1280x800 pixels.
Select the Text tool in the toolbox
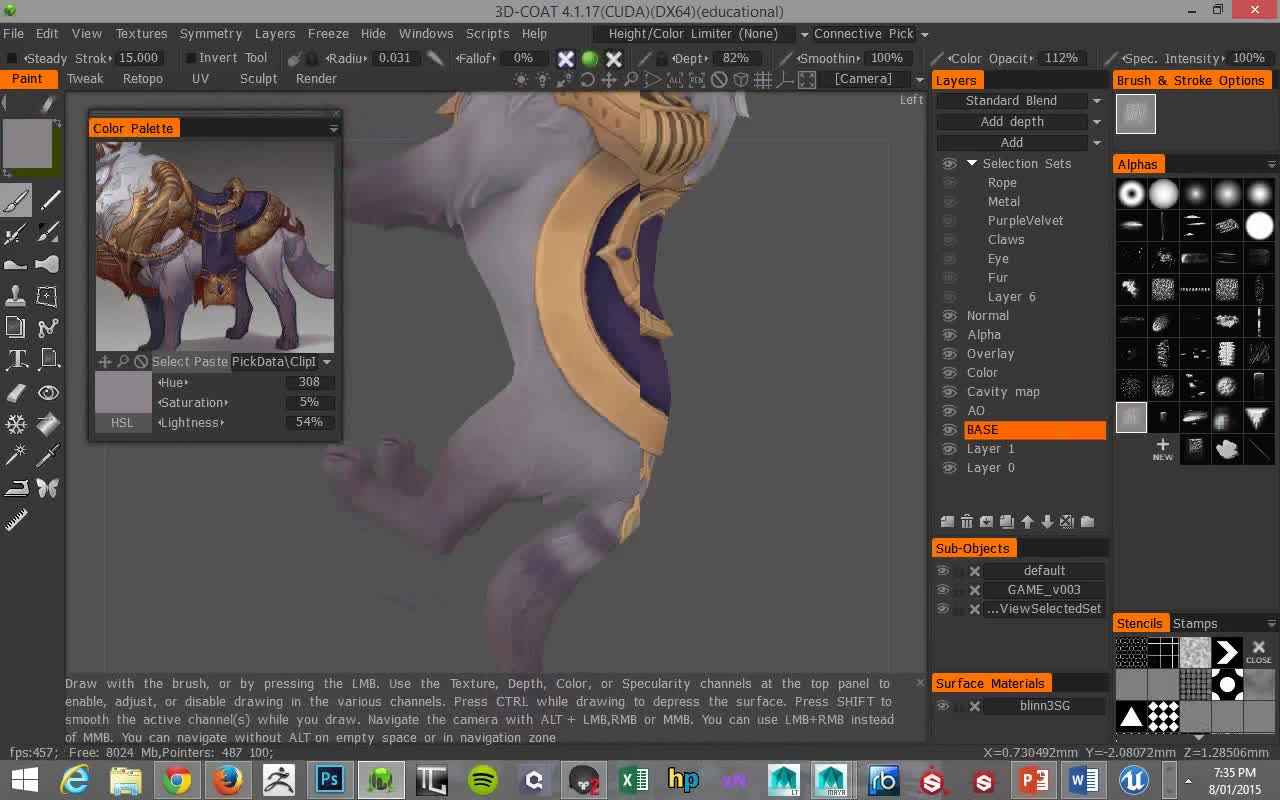click(16, 359)
